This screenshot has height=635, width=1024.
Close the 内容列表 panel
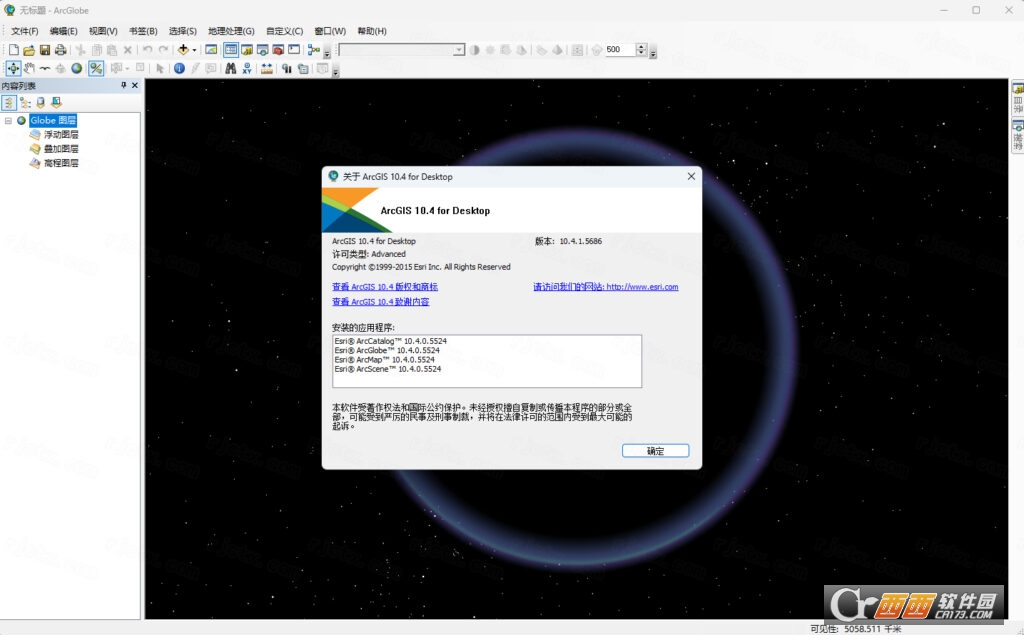click(135, 85)
